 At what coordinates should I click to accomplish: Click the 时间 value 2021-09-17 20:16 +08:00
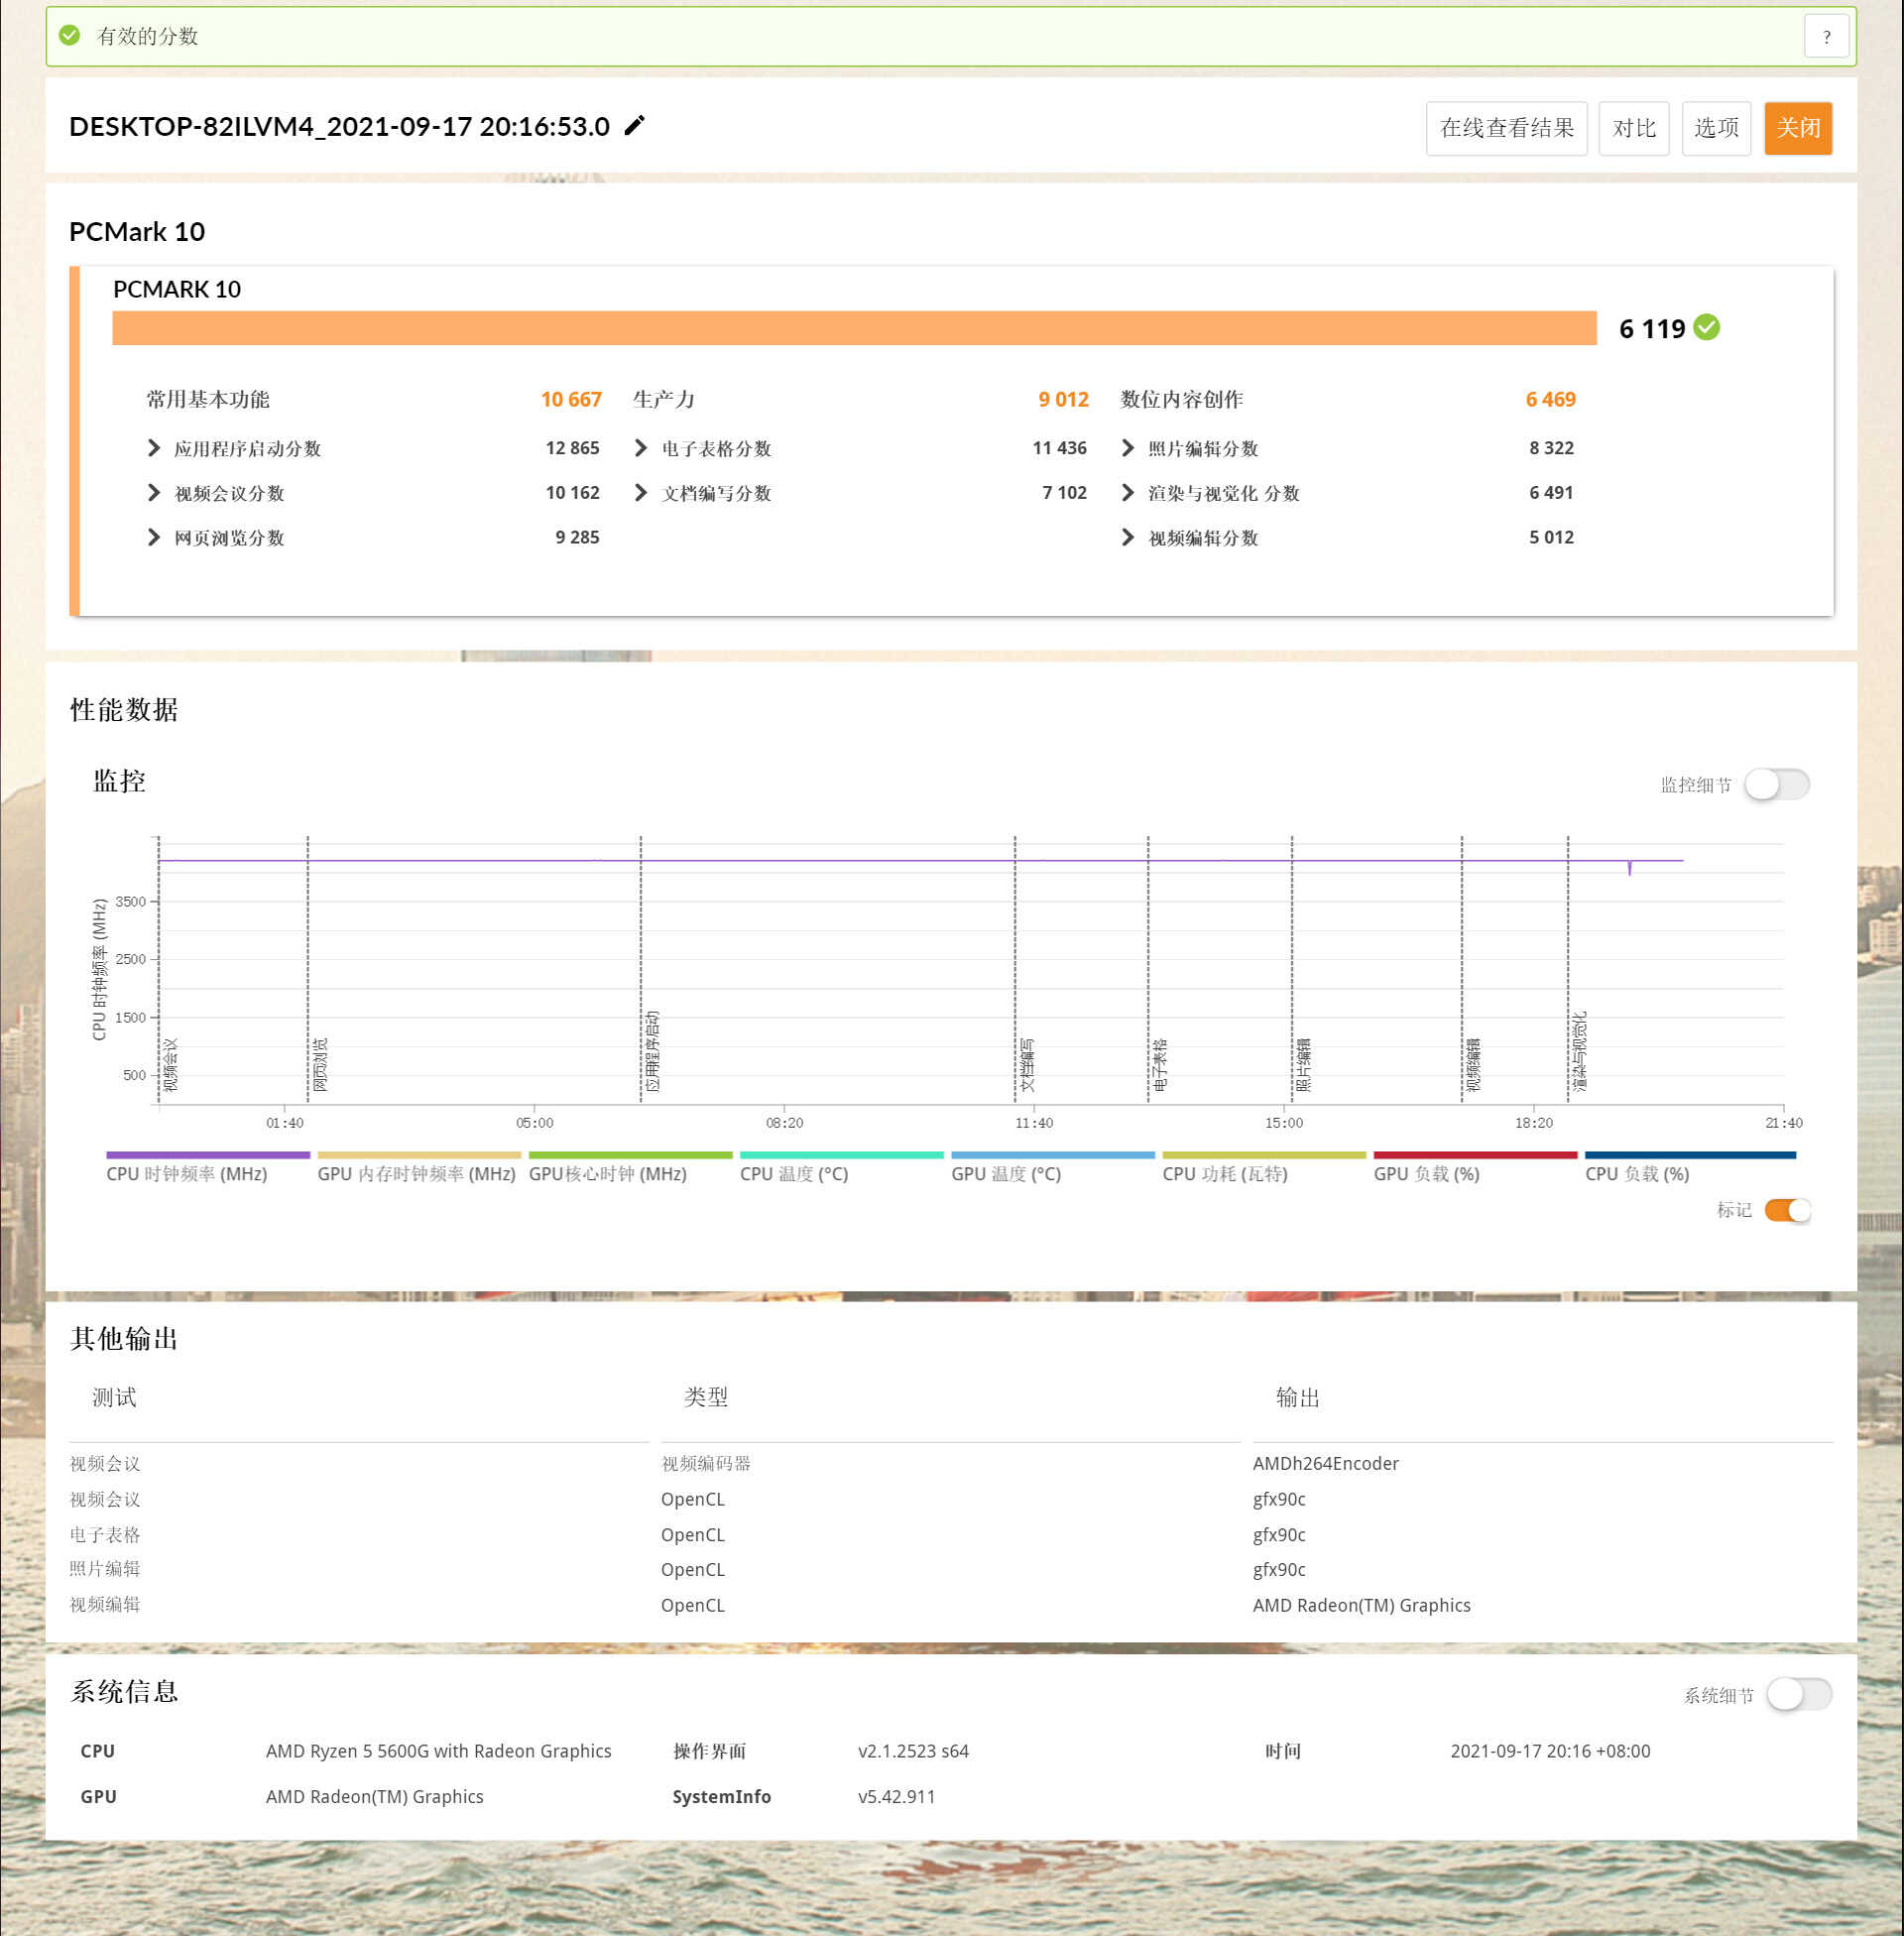[x=1550, y=1752]
